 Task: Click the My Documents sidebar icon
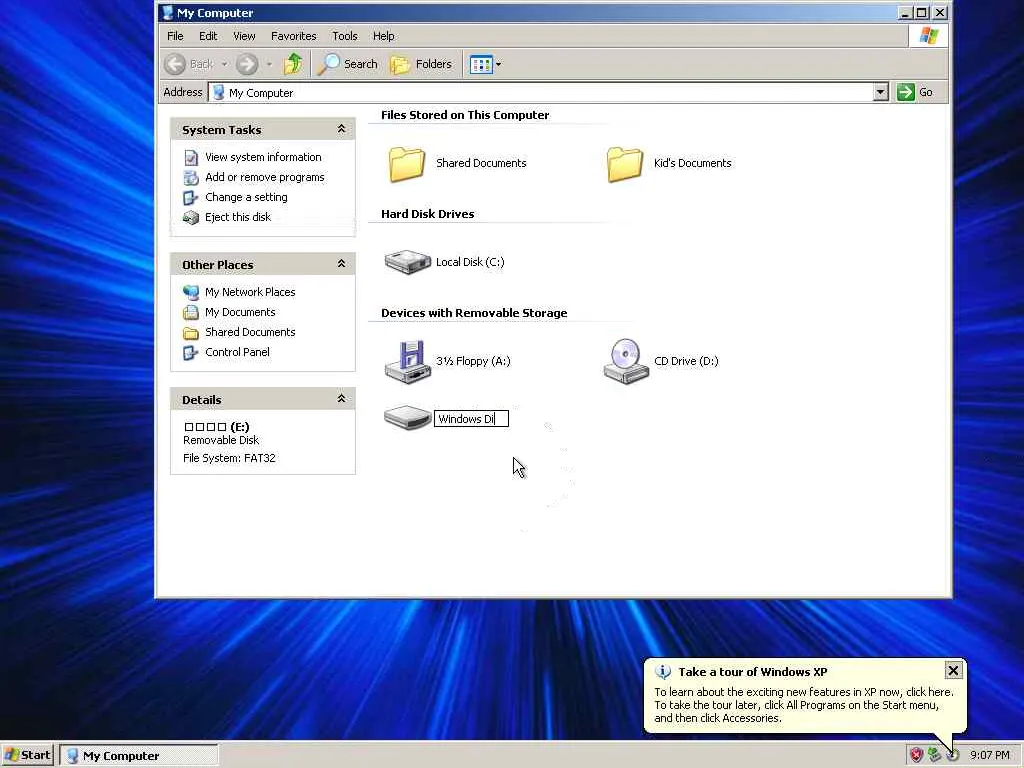[191, 312]
